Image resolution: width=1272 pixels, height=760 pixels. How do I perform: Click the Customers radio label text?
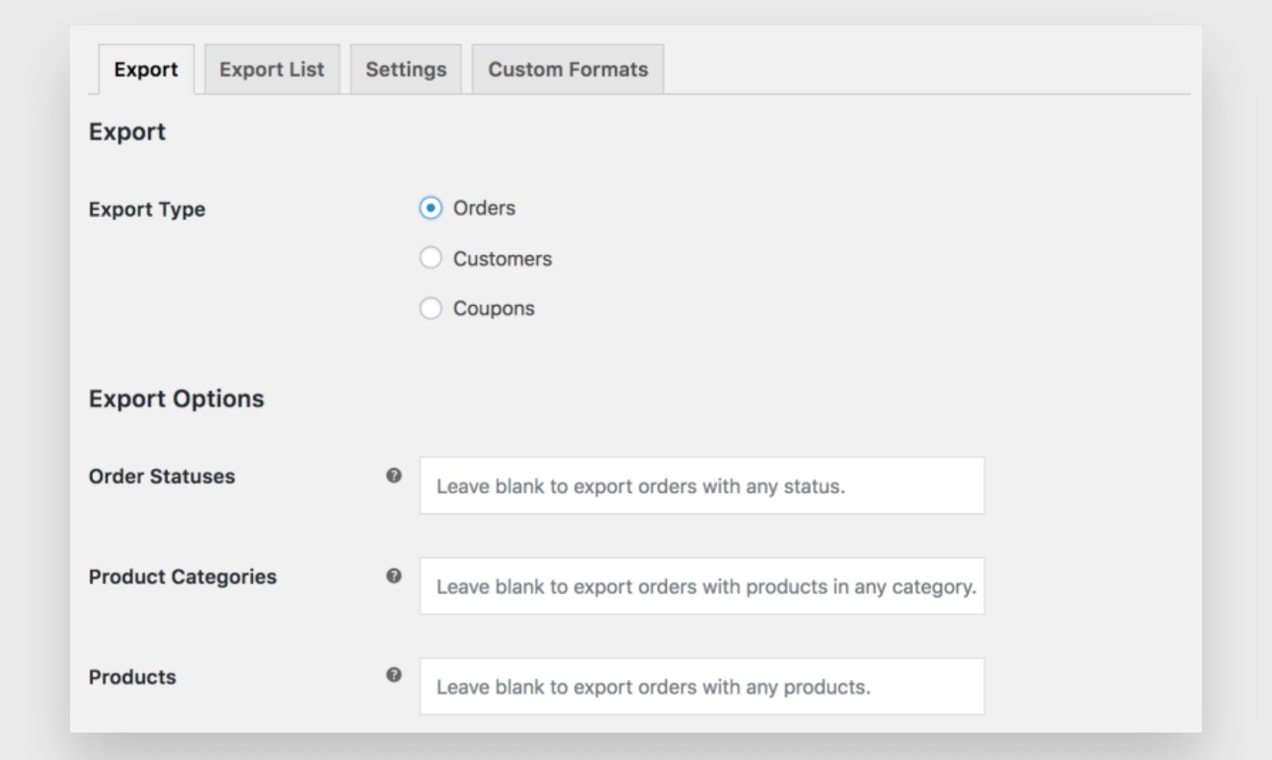coord(502,259)
